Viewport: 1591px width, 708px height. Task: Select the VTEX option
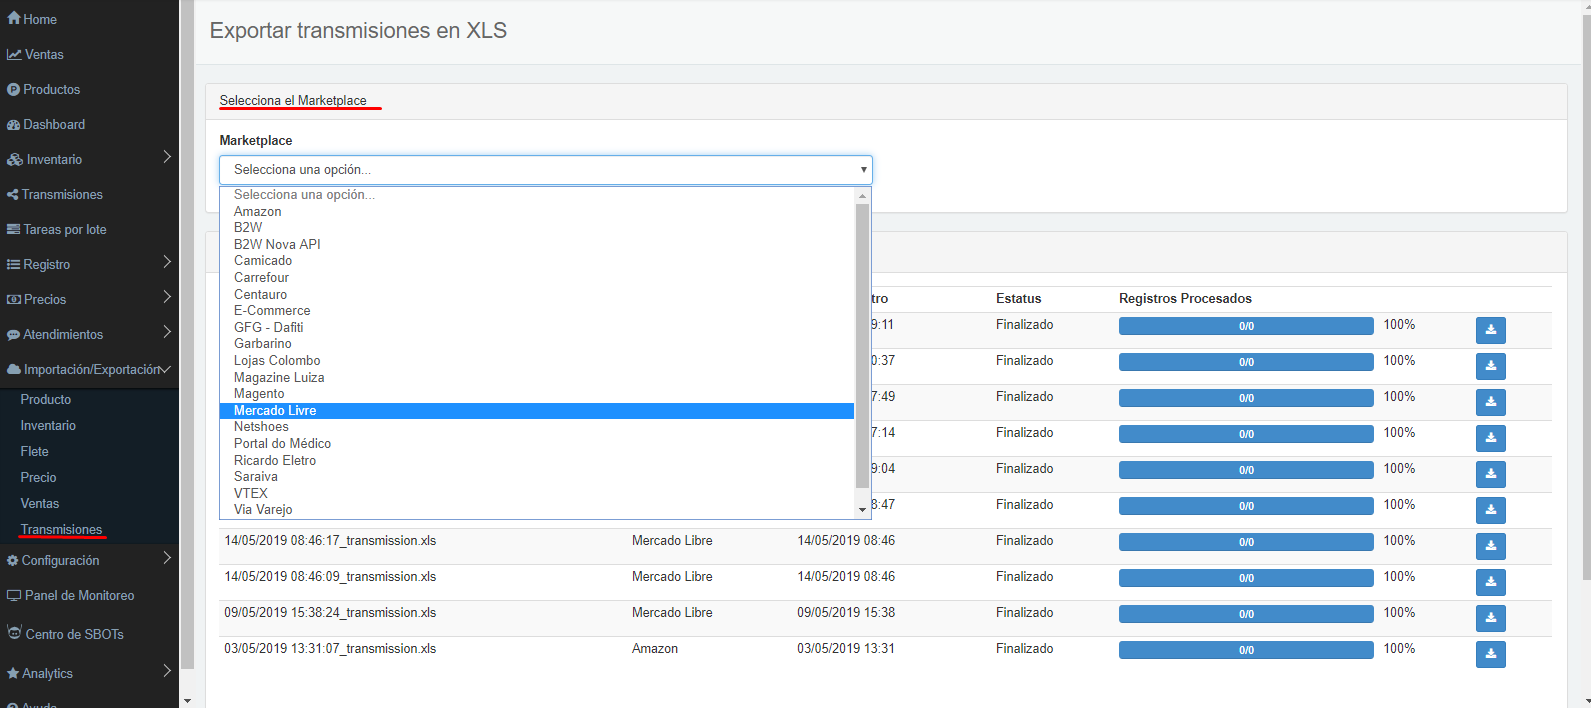537,493
